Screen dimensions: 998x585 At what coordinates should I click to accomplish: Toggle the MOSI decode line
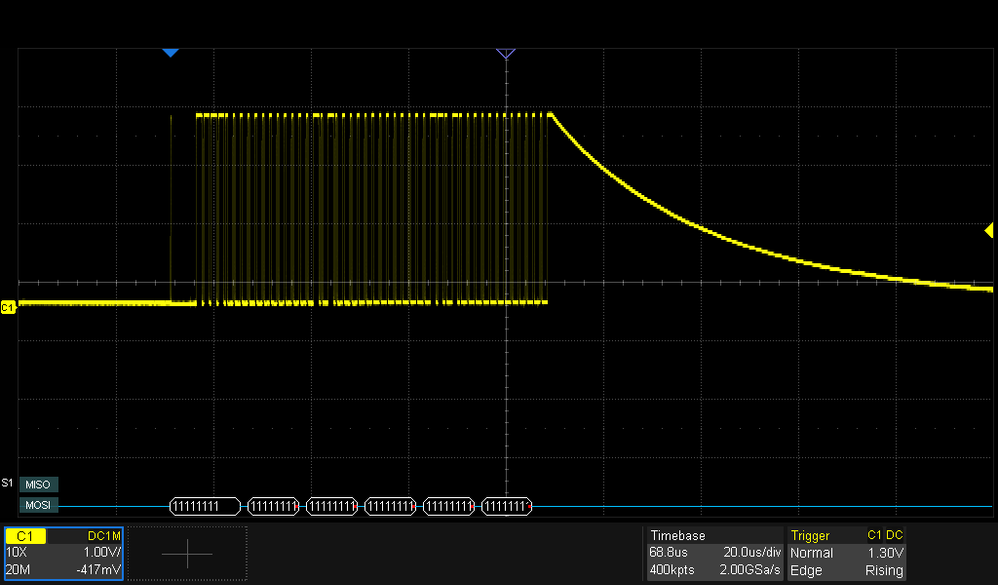click(x=39, y=505)
